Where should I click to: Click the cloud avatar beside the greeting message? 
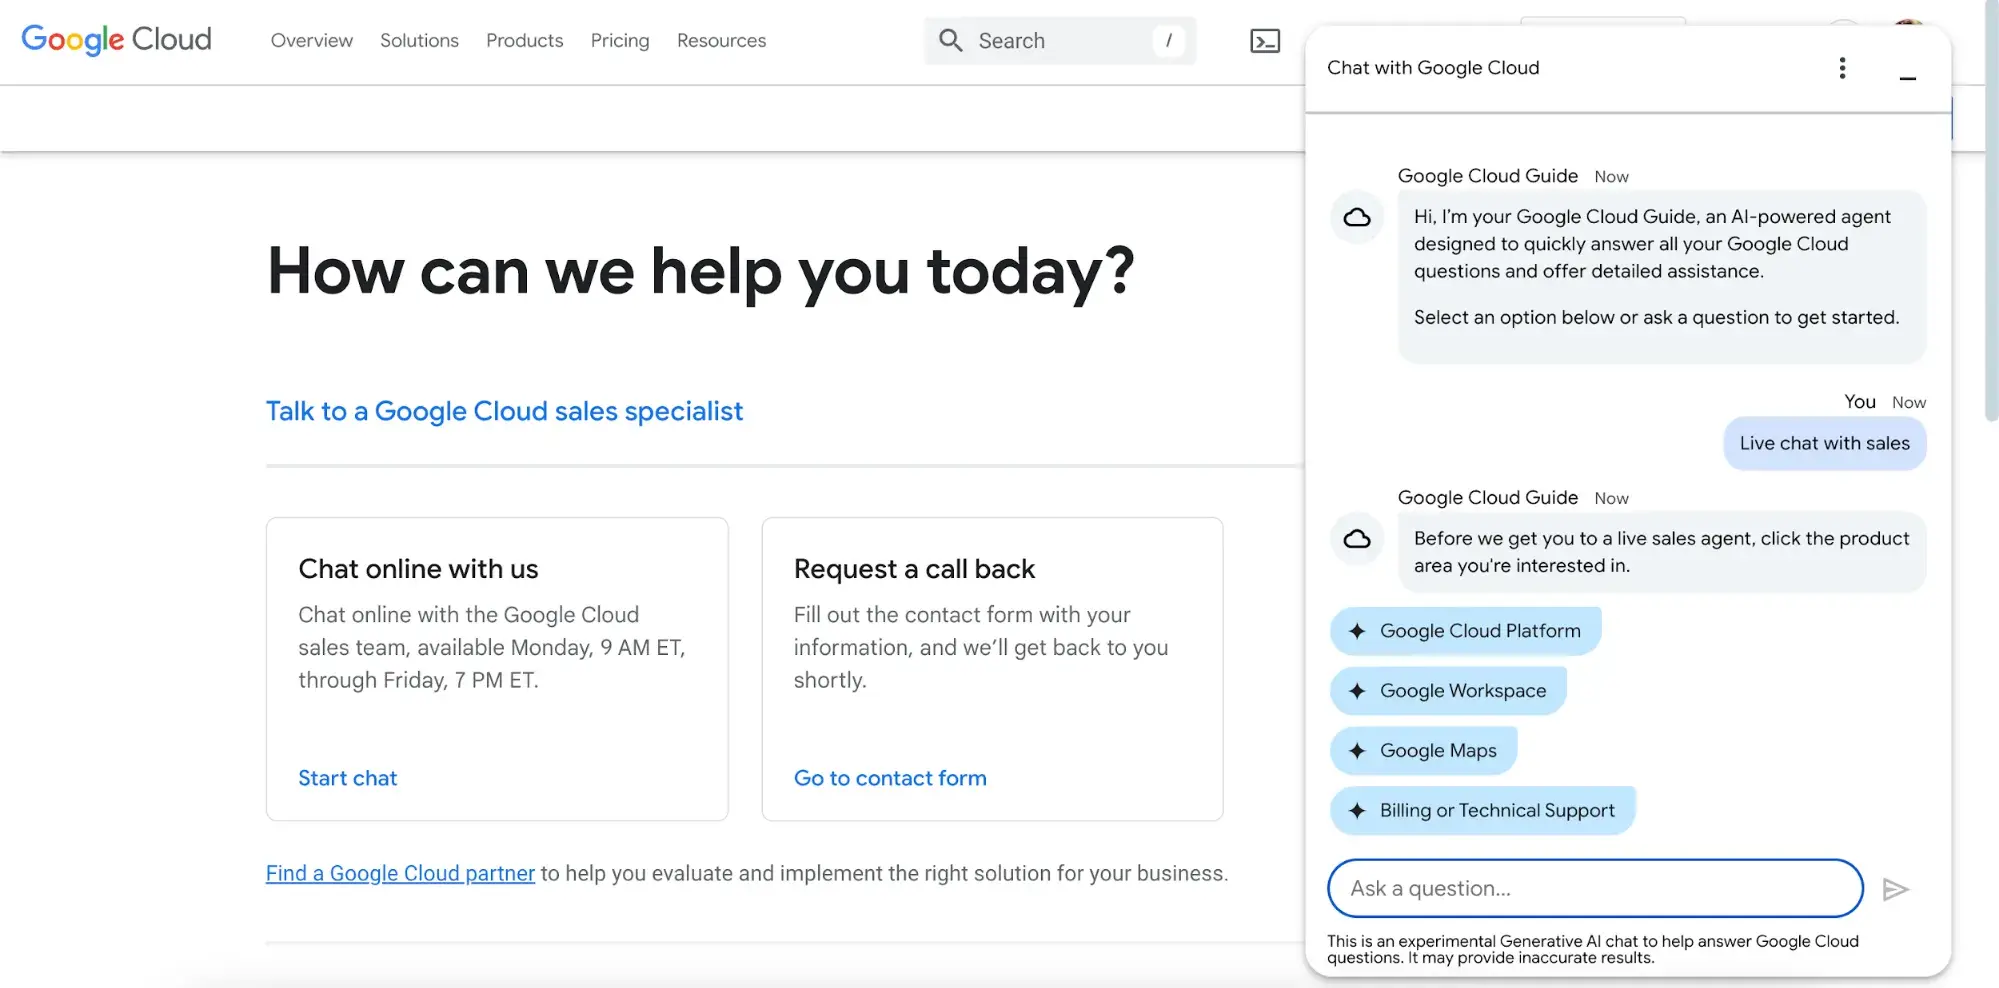tap(1357, 217)
